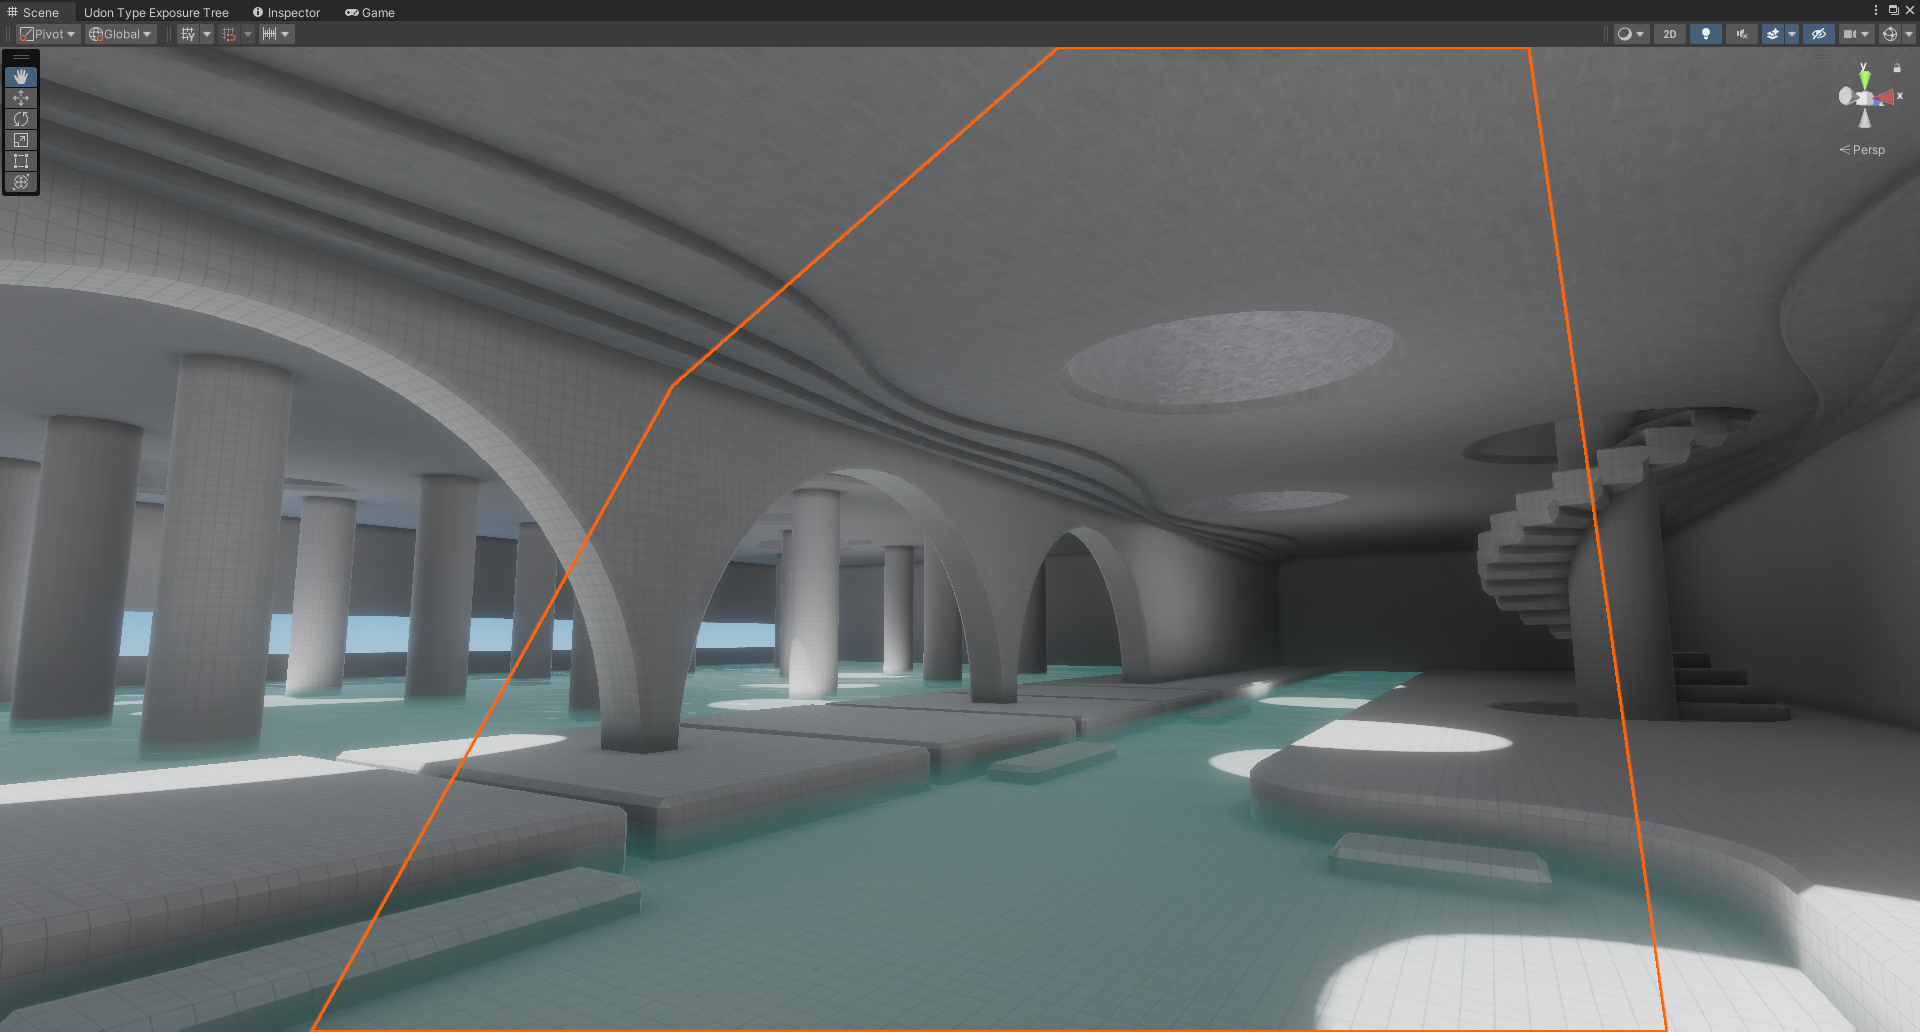Image resolution: width=1920 pixels, height=1032 pixels.
Task: Open grid snapping settings arrow
Action: point(248,34)
